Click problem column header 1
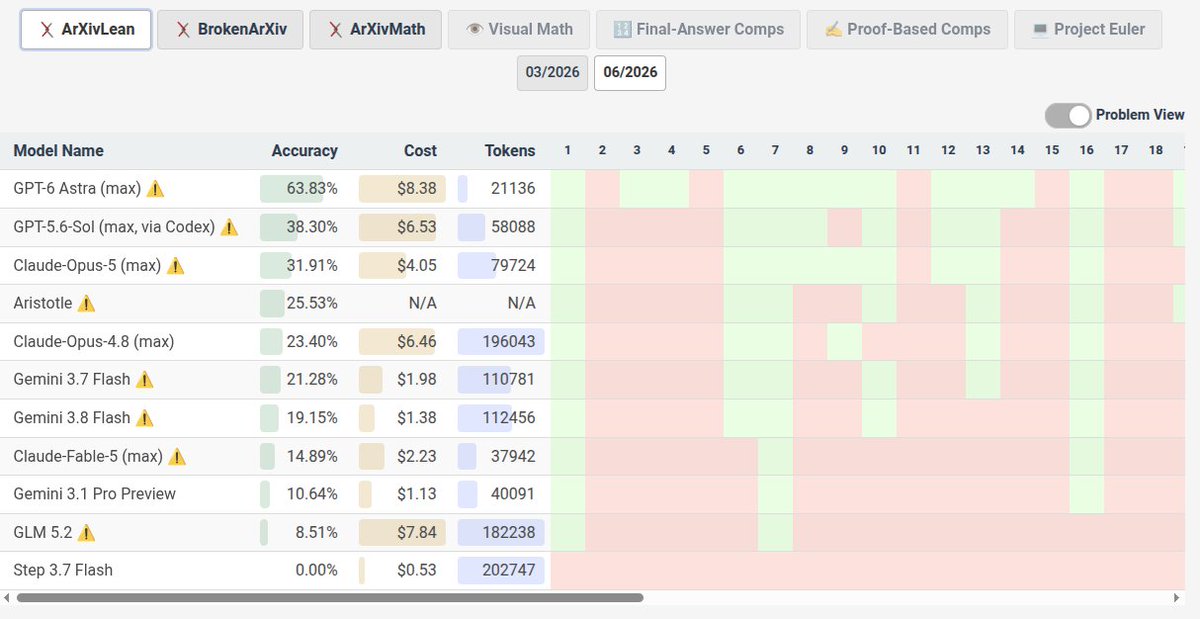Viewport: 1200px width, 619px height. (x=568, y=150)
